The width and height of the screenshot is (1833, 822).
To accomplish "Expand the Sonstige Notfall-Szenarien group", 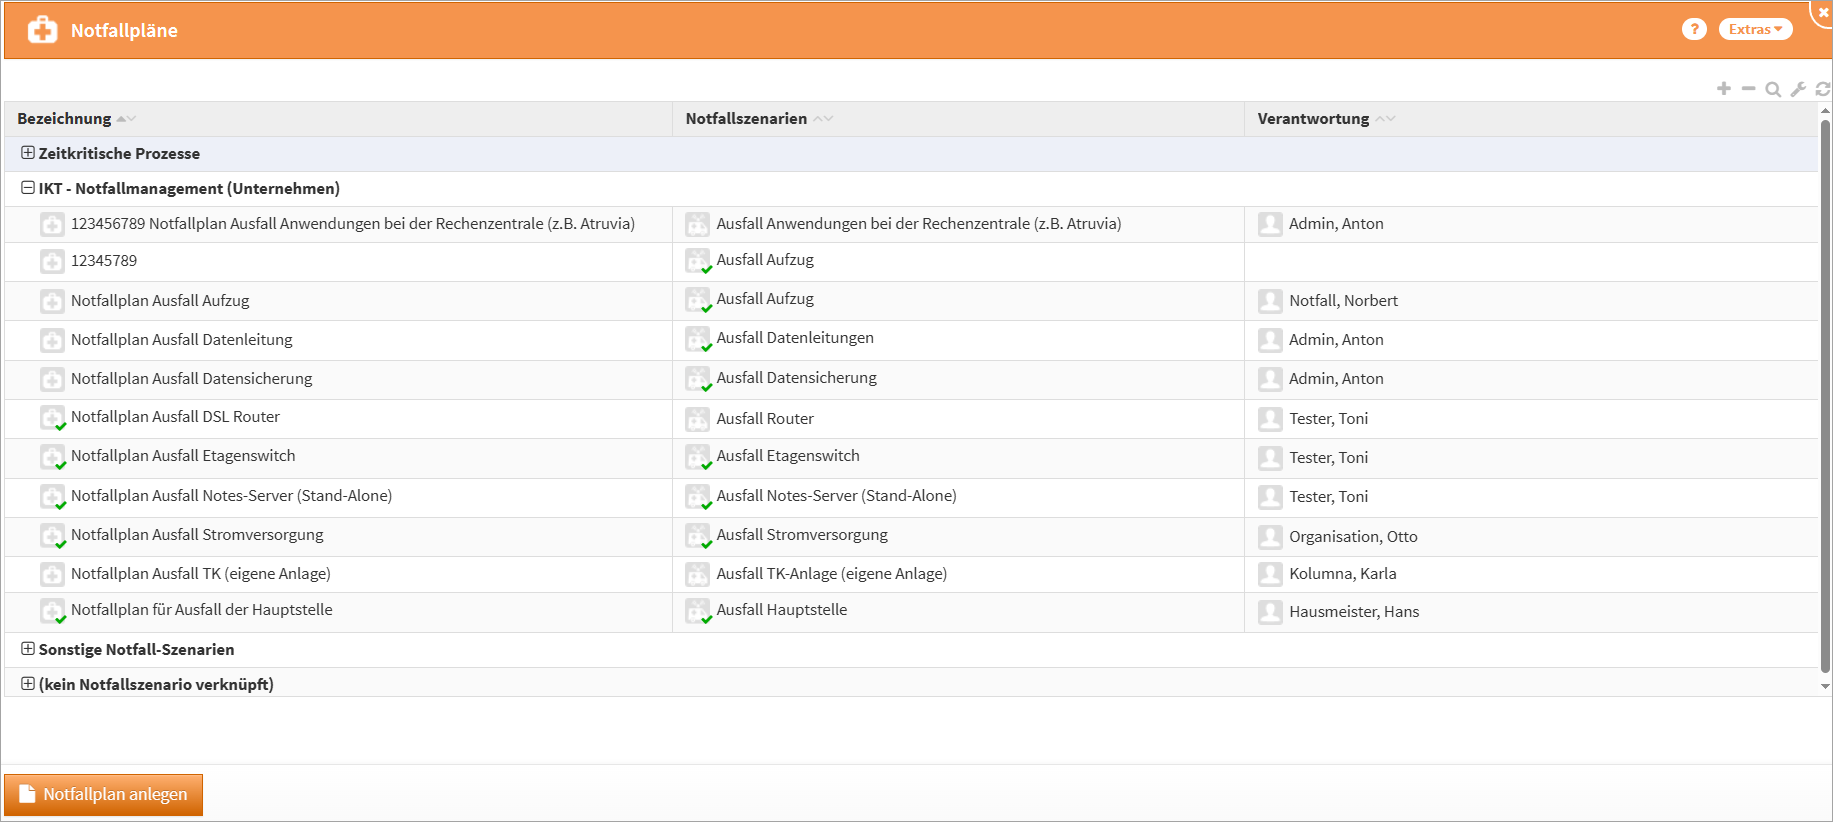I will pyautogui.click(x=28, y=649).
